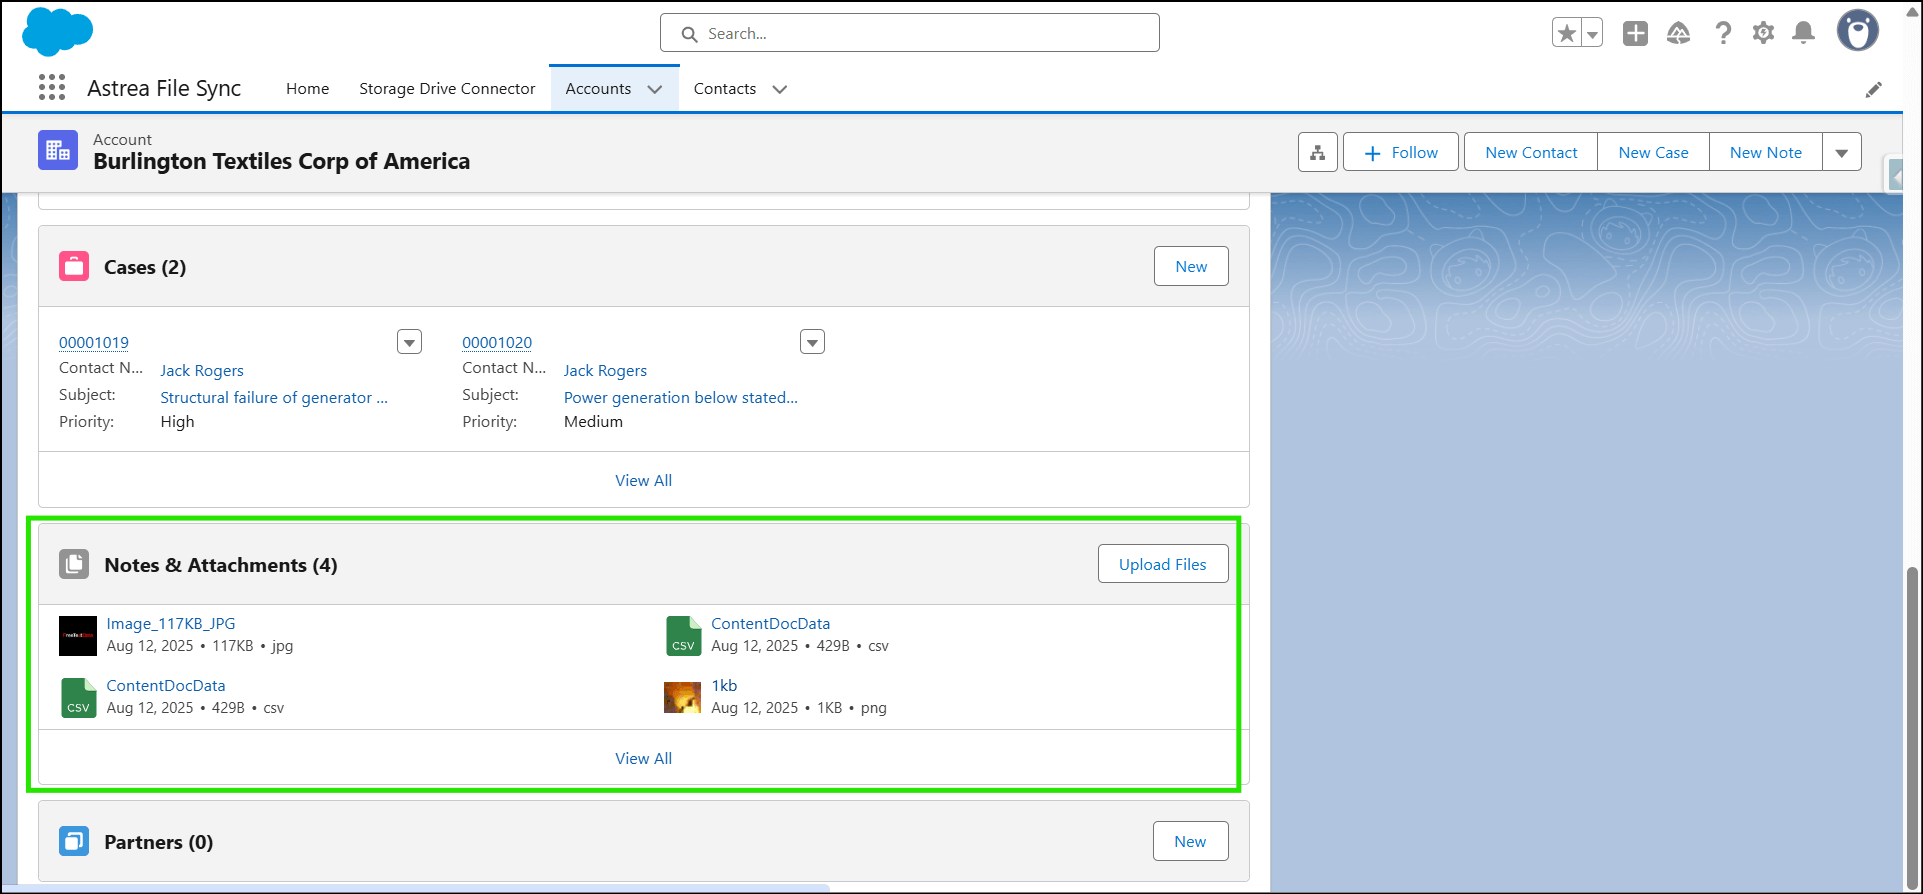Show more actions beside New Note

(x=1841, y=152)
